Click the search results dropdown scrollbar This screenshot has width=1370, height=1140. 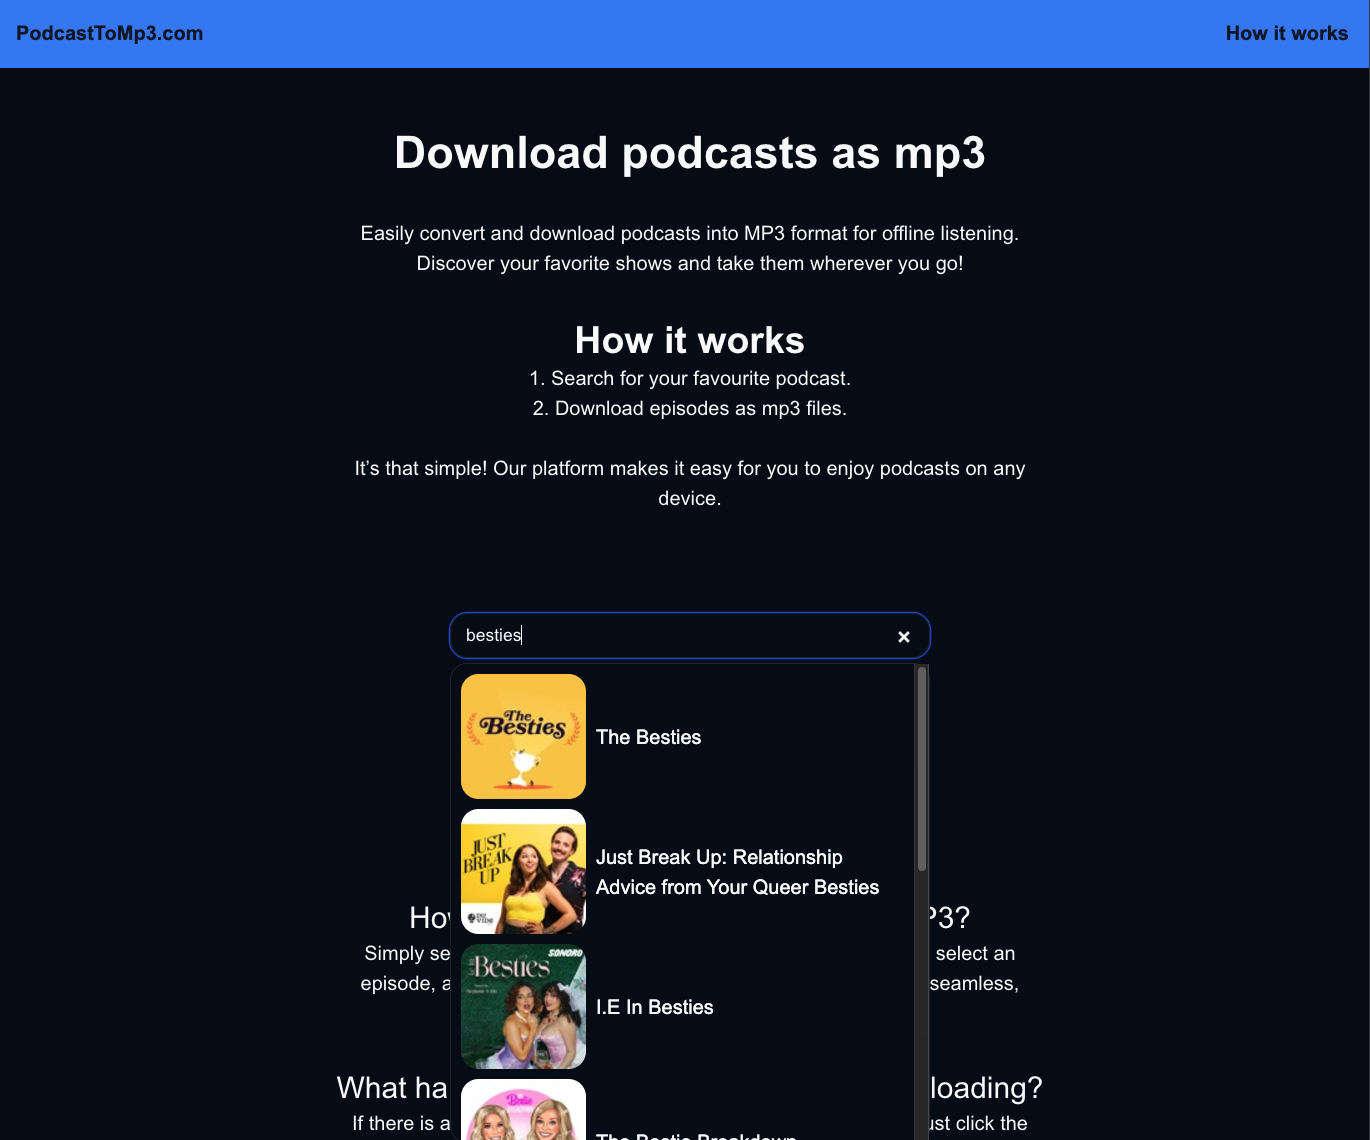pyautogui.click(x=922, y=769)
